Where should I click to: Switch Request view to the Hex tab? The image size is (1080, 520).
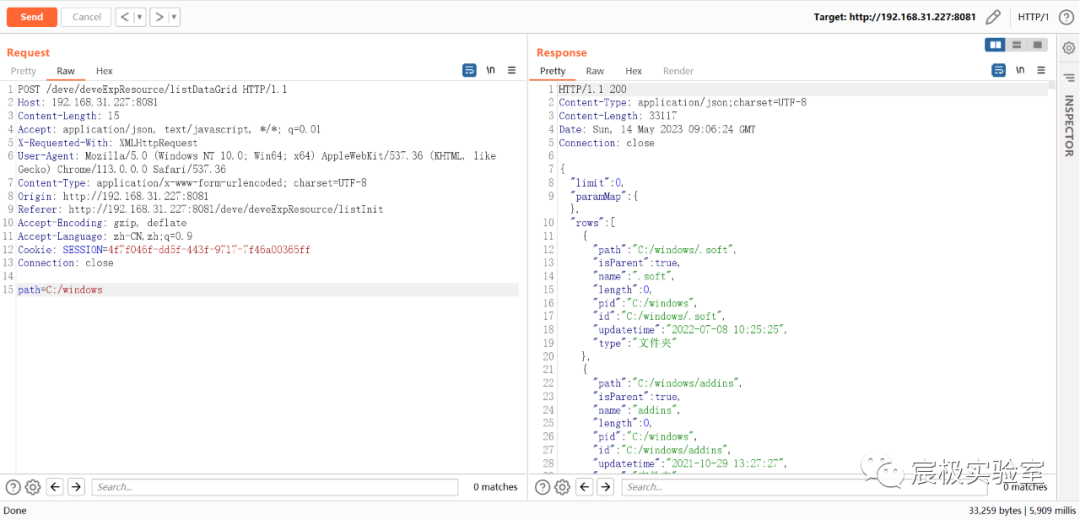(104, 71)
